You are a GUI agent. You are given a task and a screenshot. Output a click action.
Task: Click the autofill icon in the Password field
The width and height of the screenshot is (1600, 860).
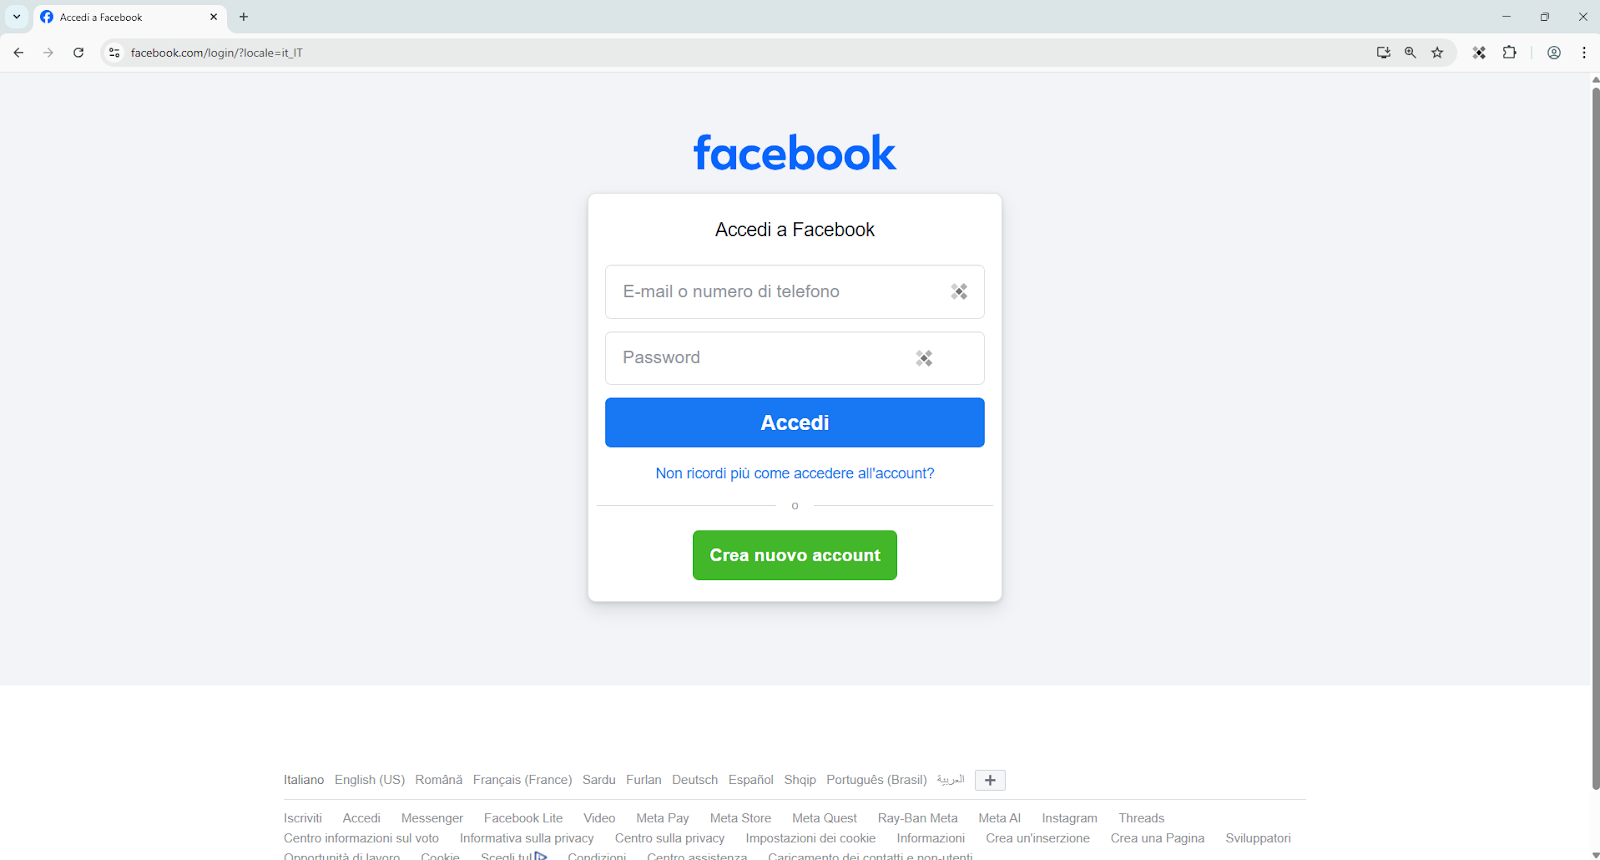924,358
